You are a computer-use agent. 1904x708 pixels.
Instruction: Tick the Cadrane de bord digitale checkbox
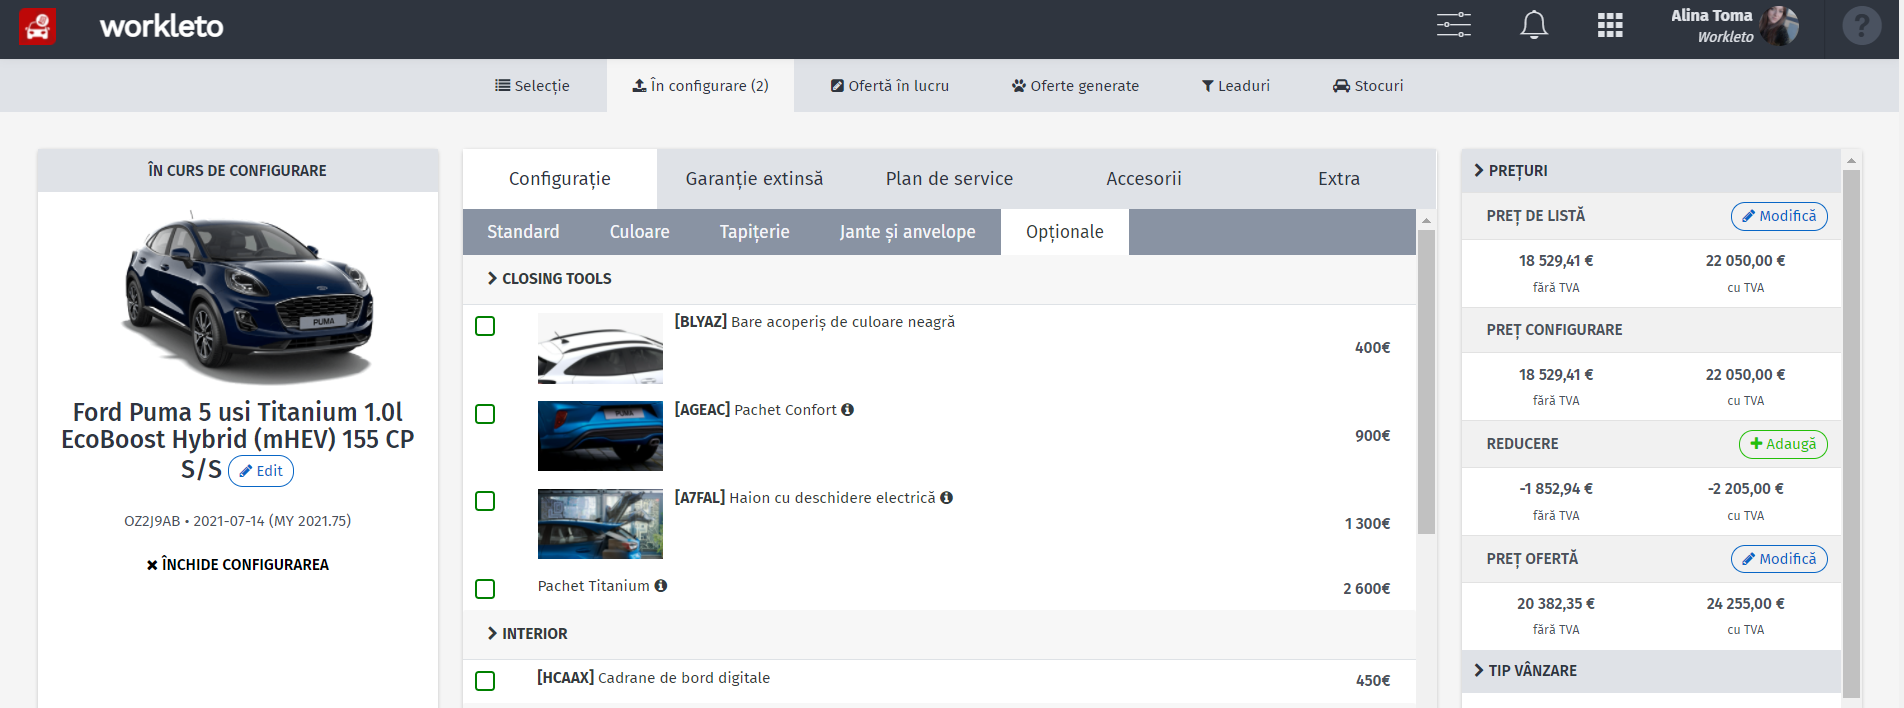[x=485, y=681]
